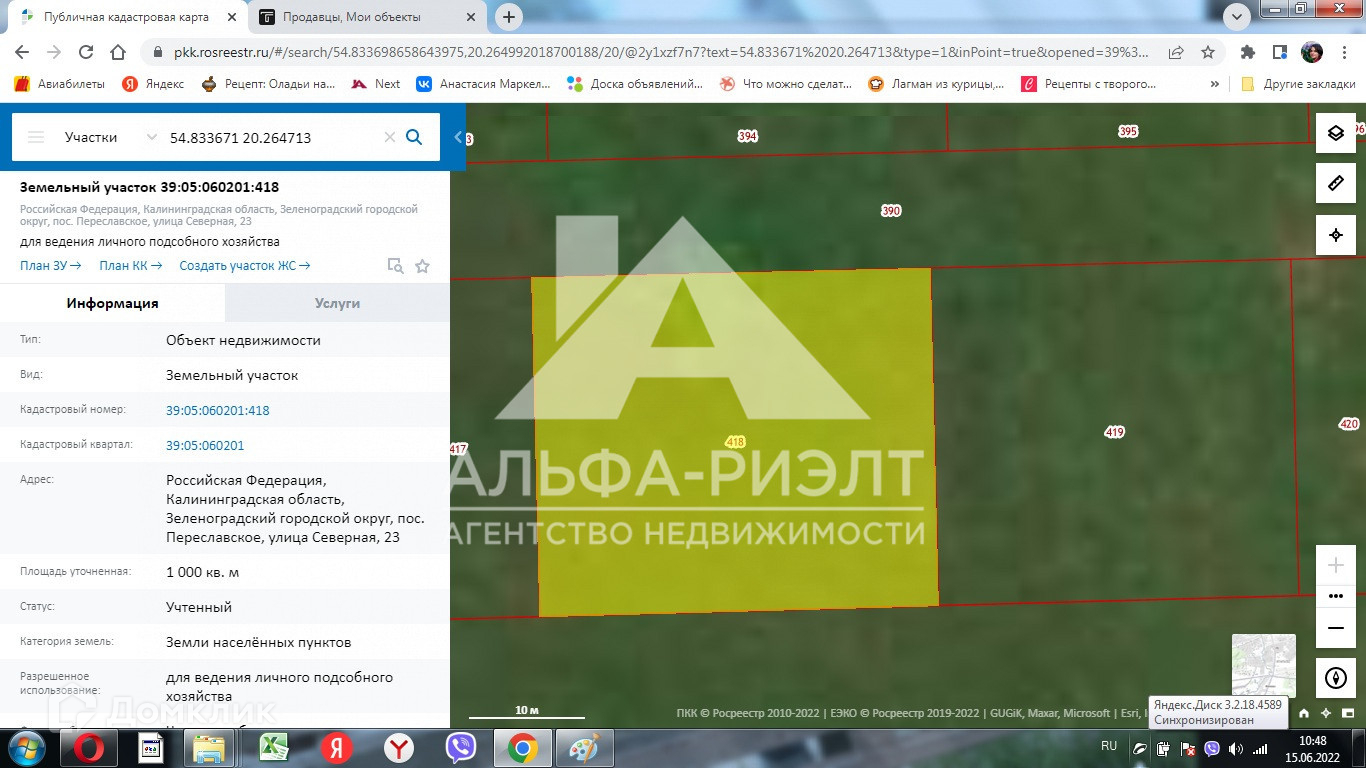Image resolution: width=1366 pixels, height=768 pixels.
Task: Open the Chrome taskbar button
Action: [x=522, y=748]
